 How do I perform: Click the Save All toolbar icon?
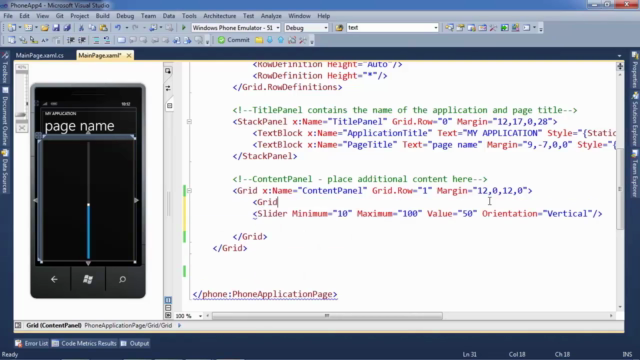coord(67,28)
